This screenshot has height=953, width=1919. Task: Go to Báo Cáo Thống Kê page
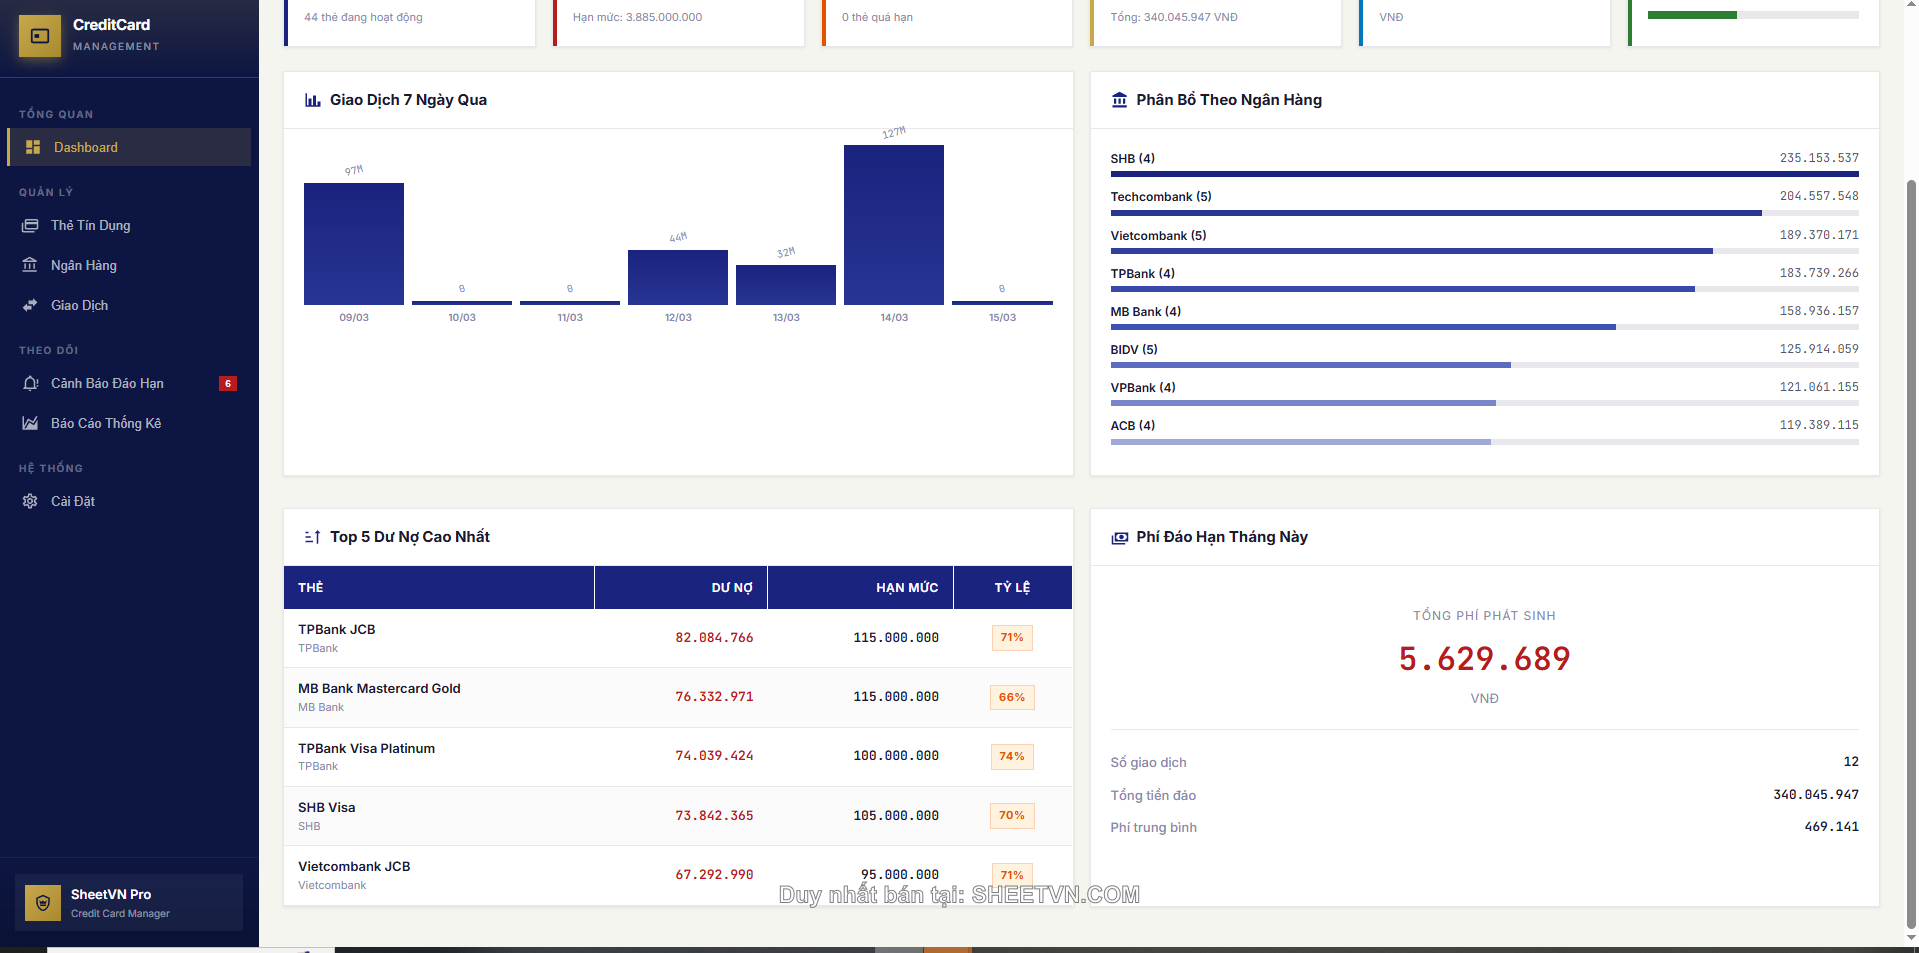(x=106, y=423)
